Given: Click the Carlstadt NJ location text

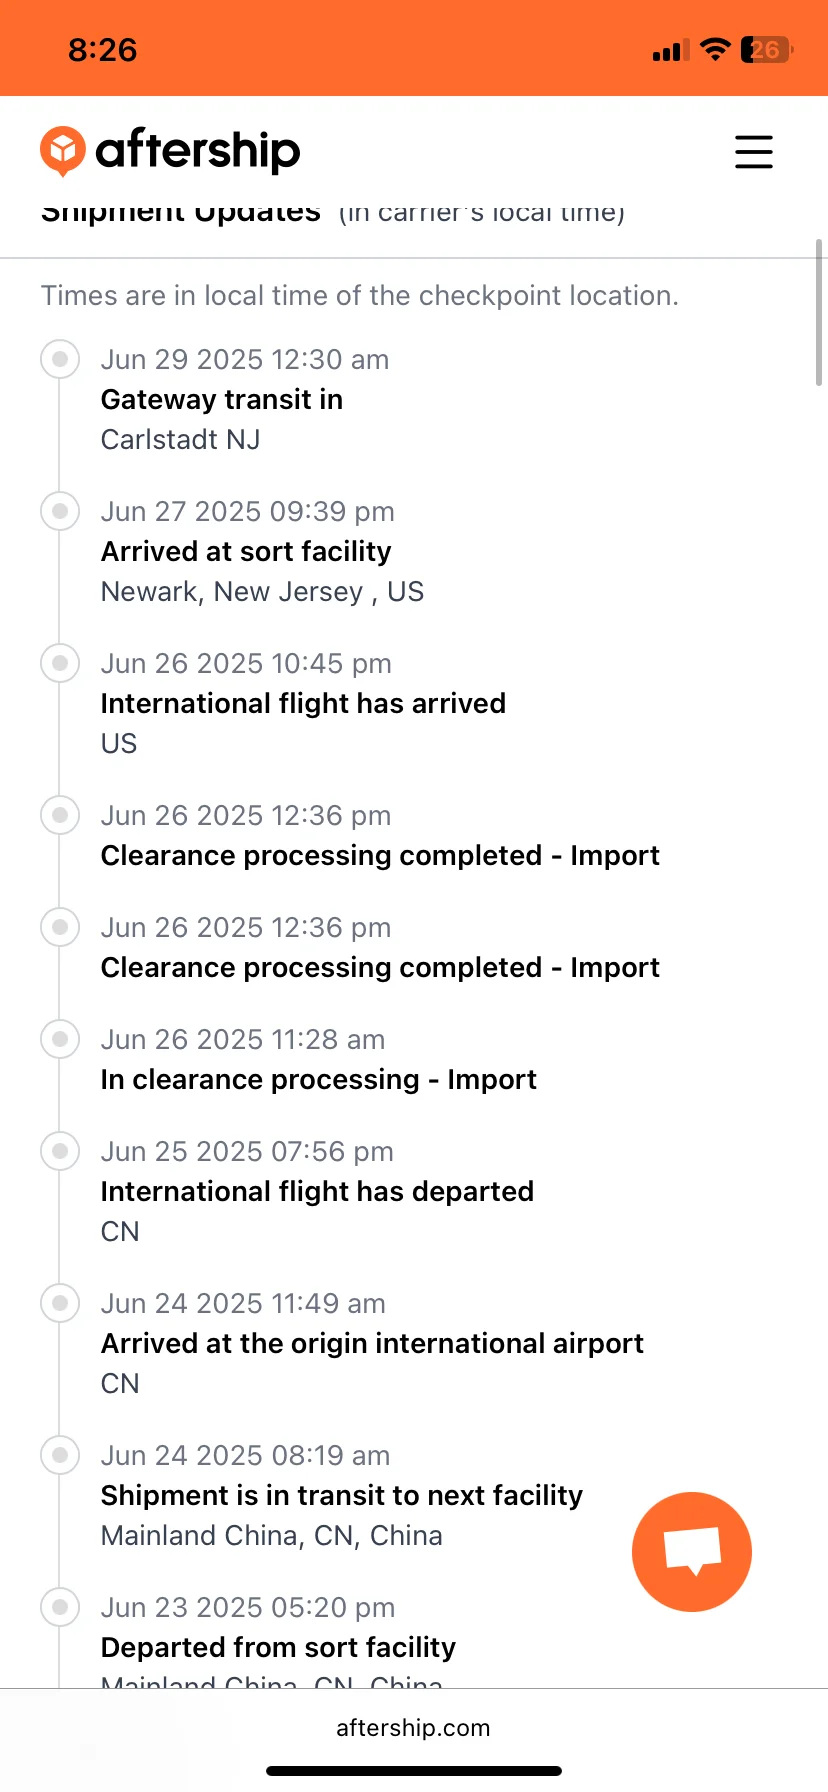Looking at the screenshot, I should click(x=180, y=439).
